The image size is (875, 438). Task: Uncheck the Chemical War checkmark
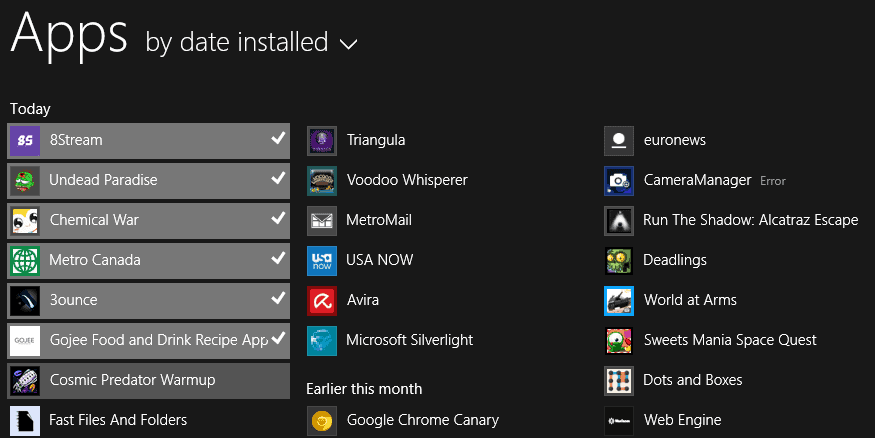278,218
